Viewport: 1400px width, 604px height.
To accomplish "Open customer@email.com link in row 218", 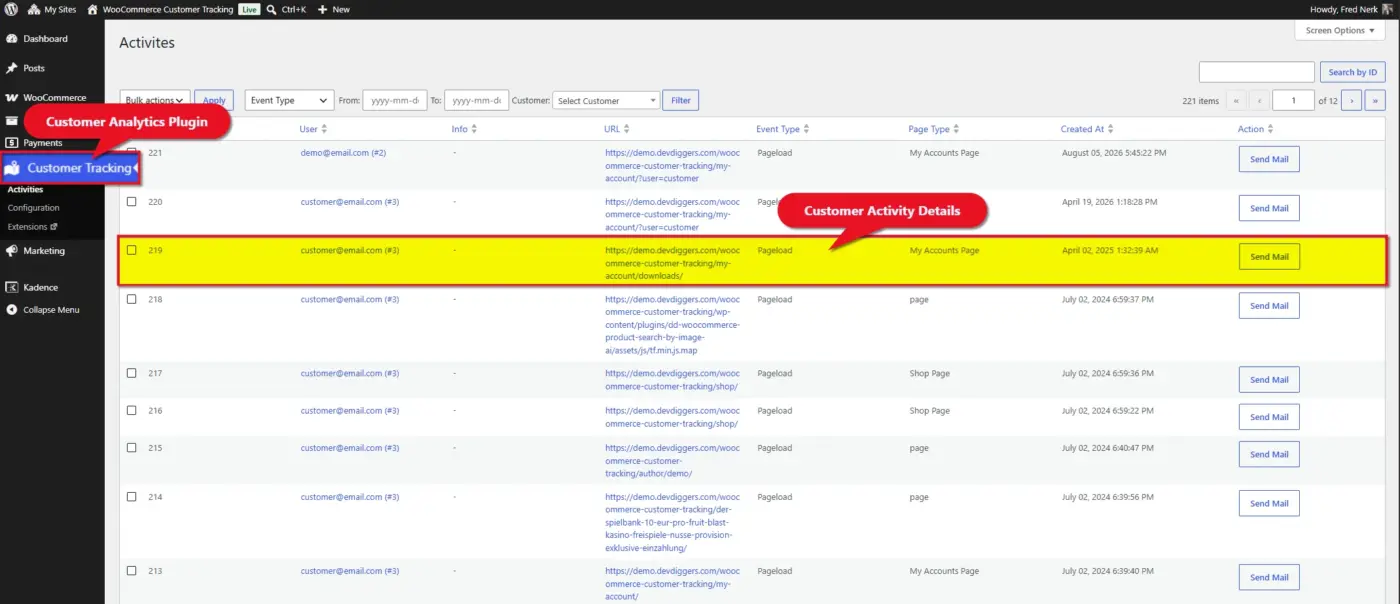I will click(x=349, y=299).
